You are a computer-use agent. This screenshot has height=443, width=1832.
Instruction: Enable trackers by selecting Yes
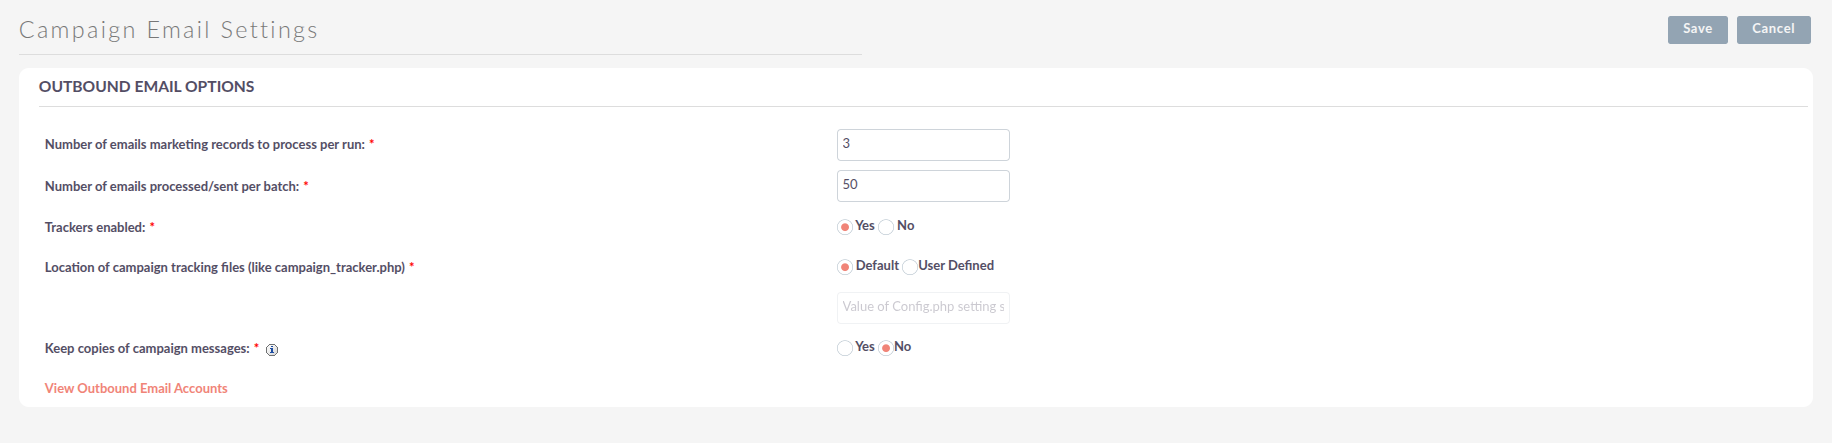(845, 227)
